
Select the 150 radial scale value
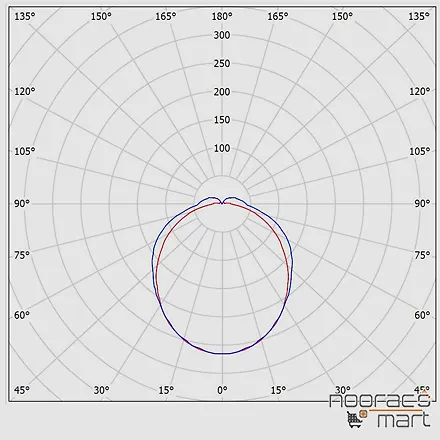point(222,120)
